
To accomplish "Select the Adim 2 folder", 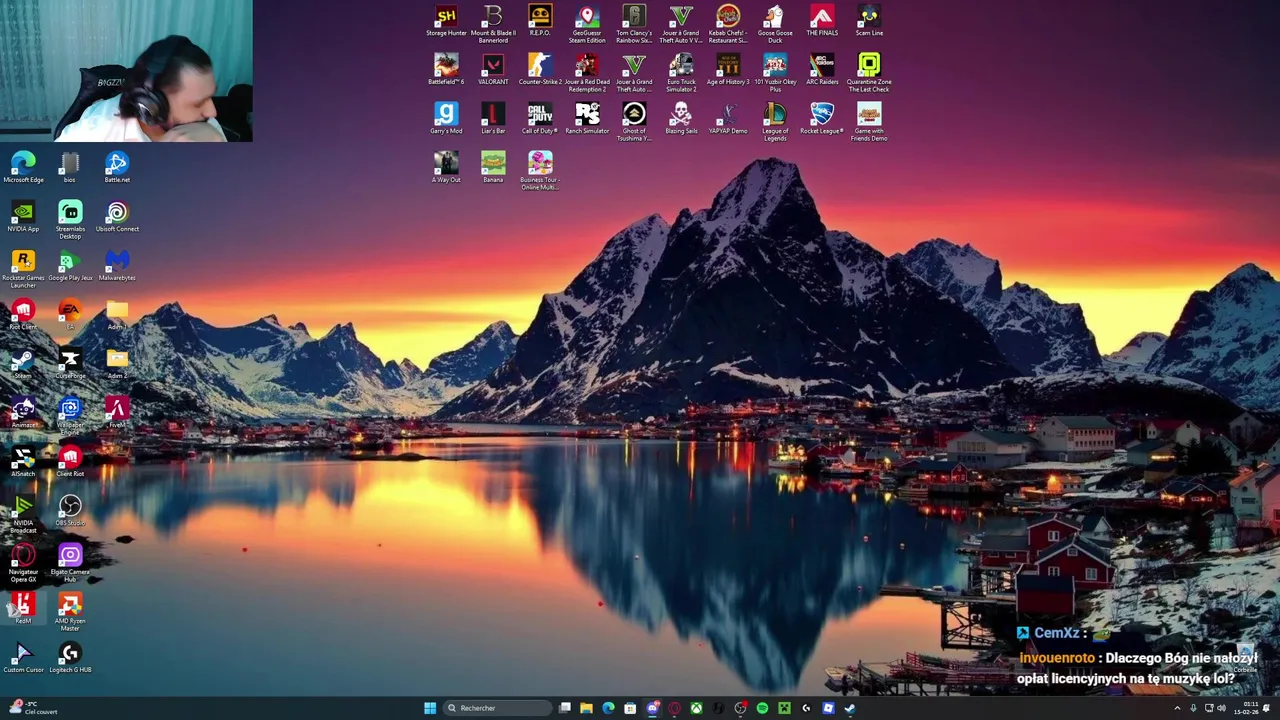I will 117,363.
